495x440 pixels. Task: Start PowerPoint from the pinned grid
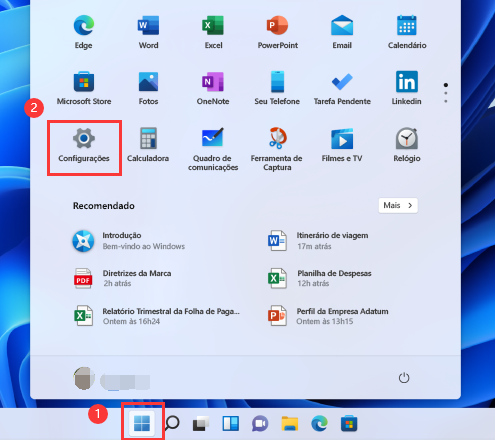277,32
